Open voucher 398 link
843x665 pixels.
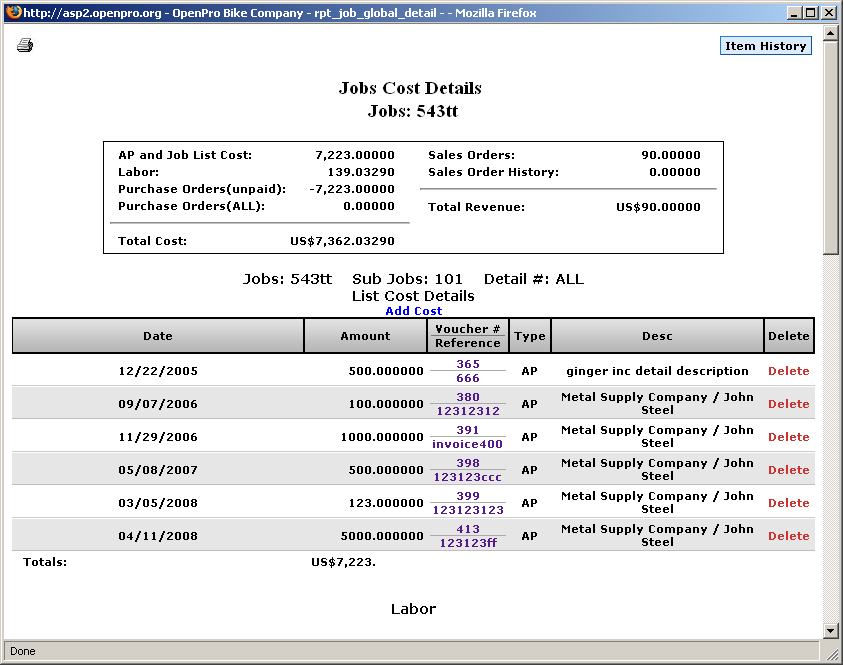[467, 463]
